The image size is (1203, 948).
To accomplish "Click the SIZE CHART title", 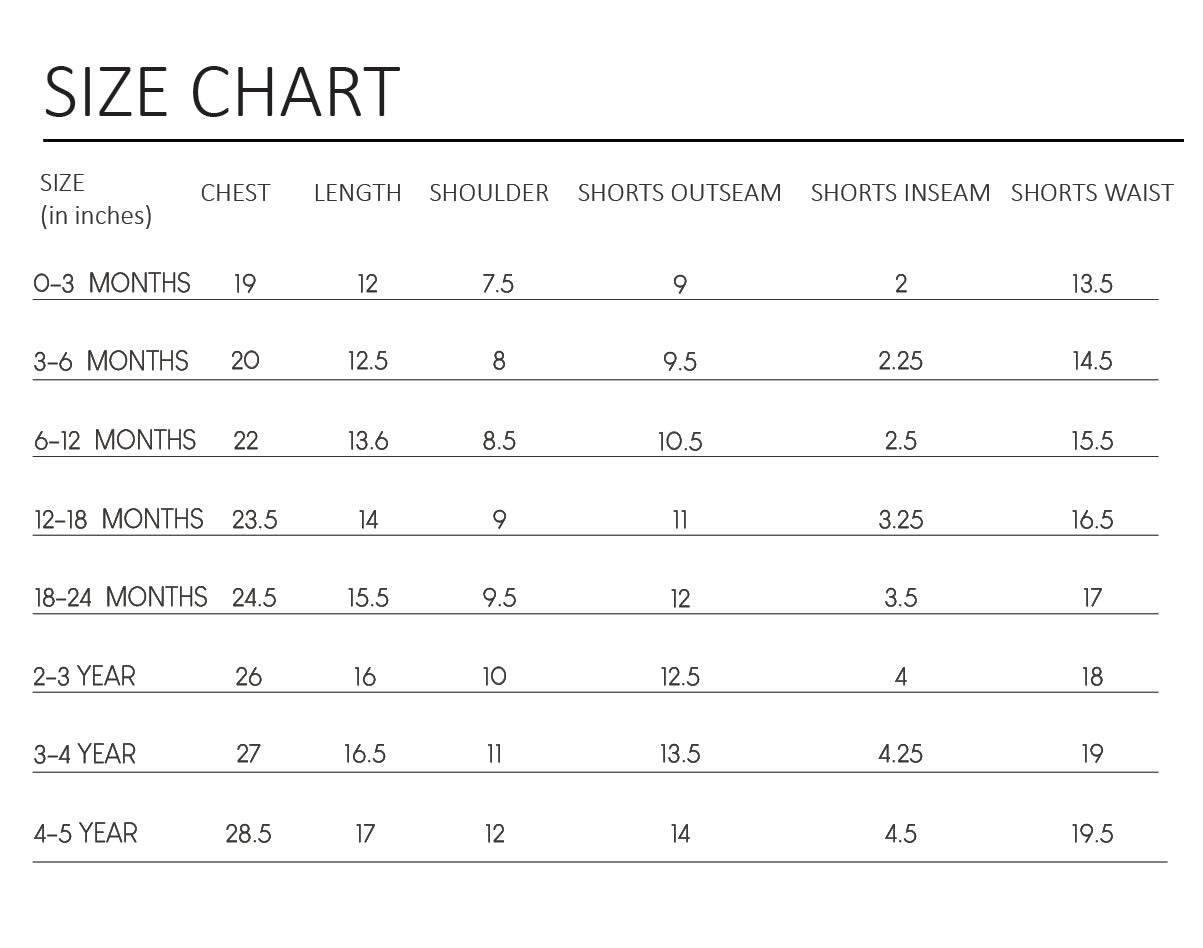I will (x=222, y=92).
